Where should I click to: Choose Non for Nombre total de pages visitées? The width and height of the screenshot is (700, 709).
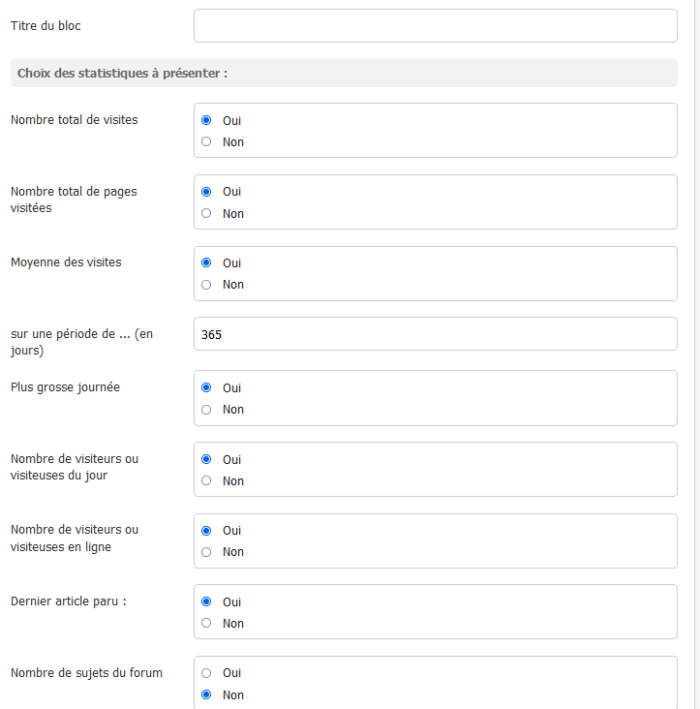(x=207, y=213)
